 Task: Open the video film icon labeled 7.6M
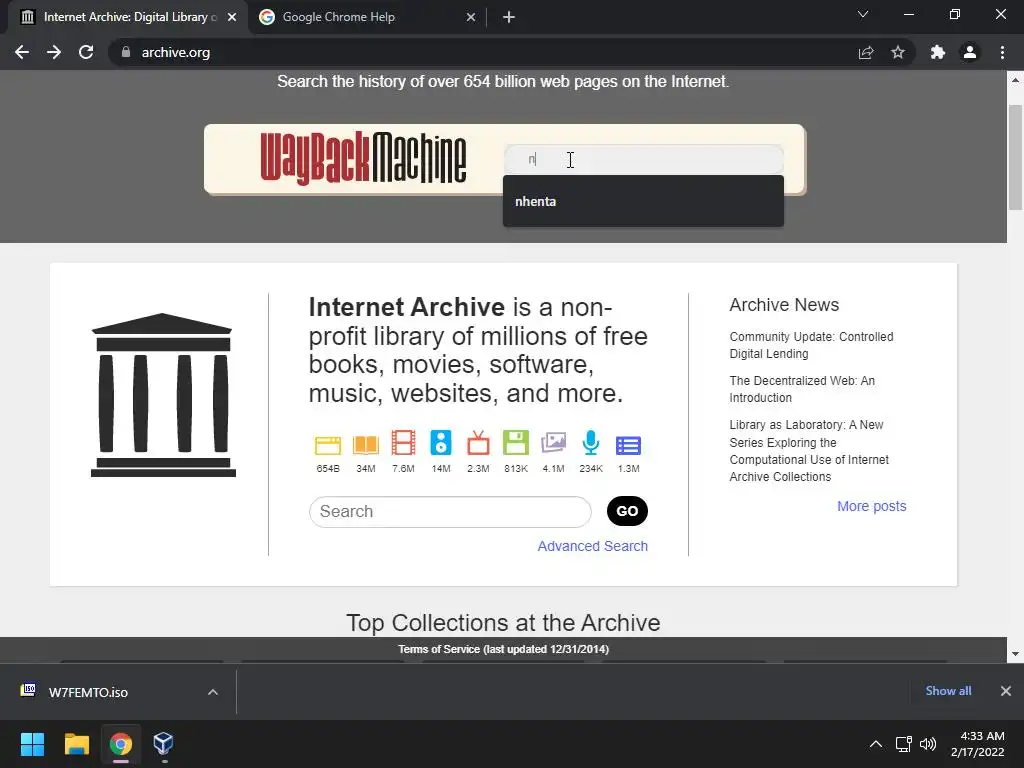click(x=404, y=443)
